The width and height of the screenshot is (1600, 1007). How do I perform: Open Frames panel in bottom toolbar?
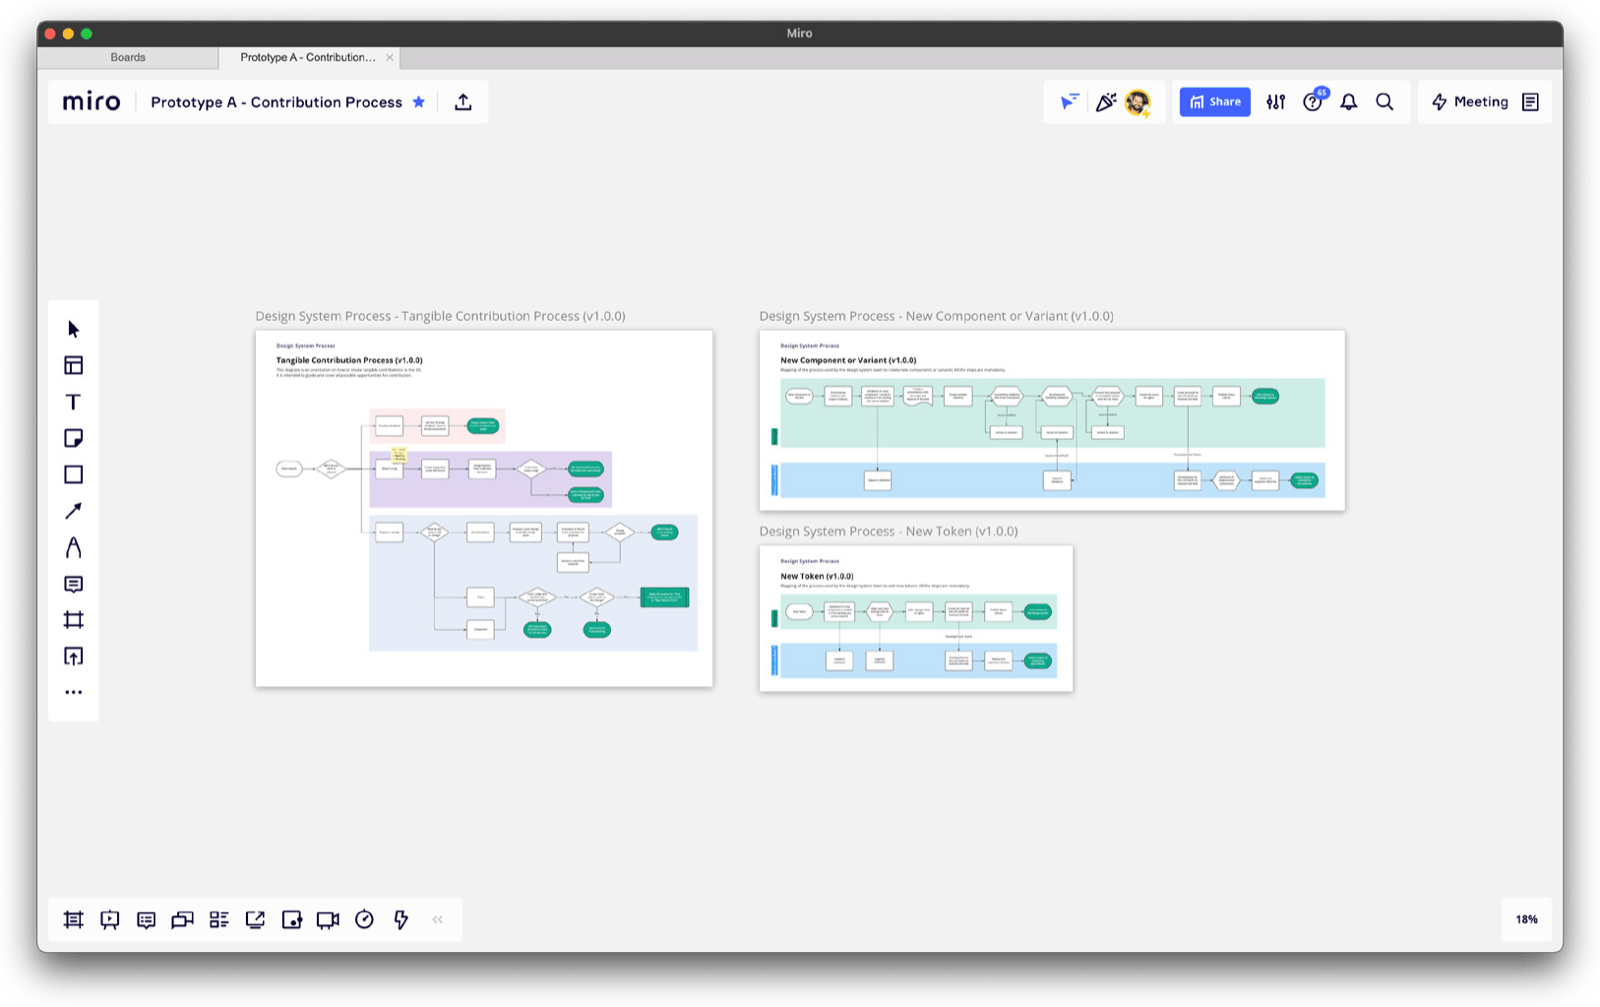tap(73, 920)
